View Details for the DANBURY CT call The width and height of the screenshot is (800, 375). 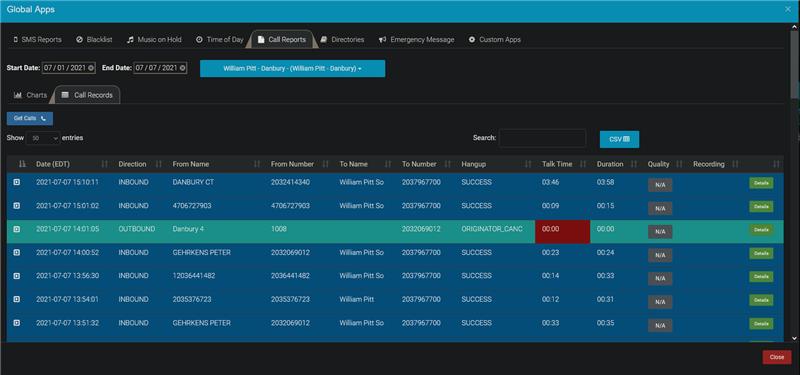point(761,183)
